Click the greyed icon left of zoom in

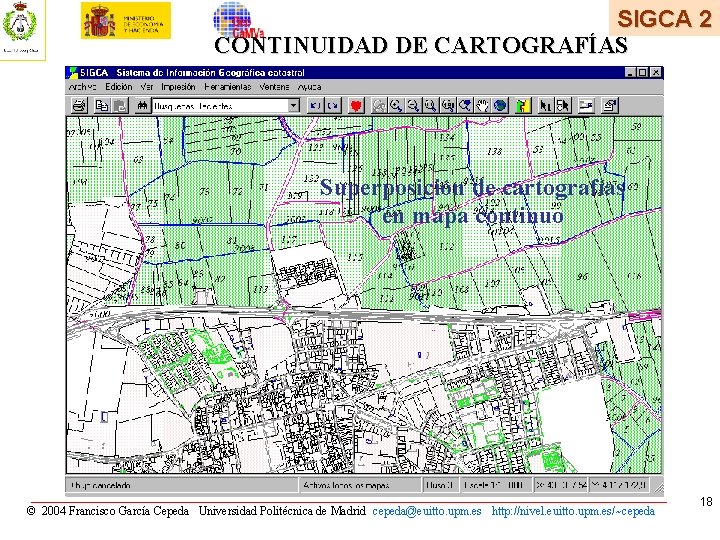[x=378, y=106]
